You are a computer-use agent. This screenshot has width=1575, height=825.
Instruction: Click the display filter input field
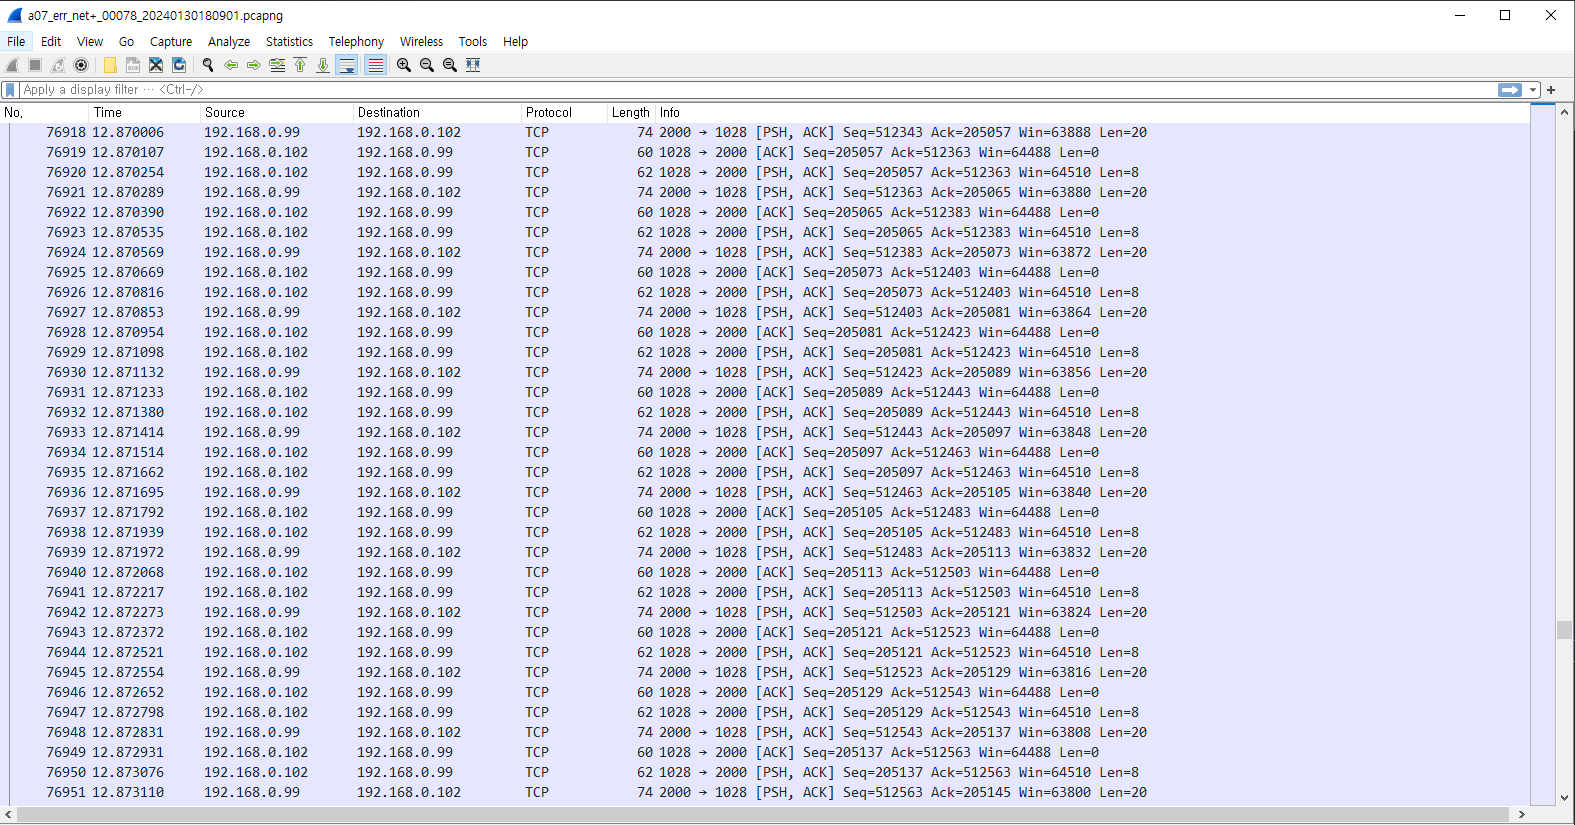pyautogui.click(x=757, y=90)
